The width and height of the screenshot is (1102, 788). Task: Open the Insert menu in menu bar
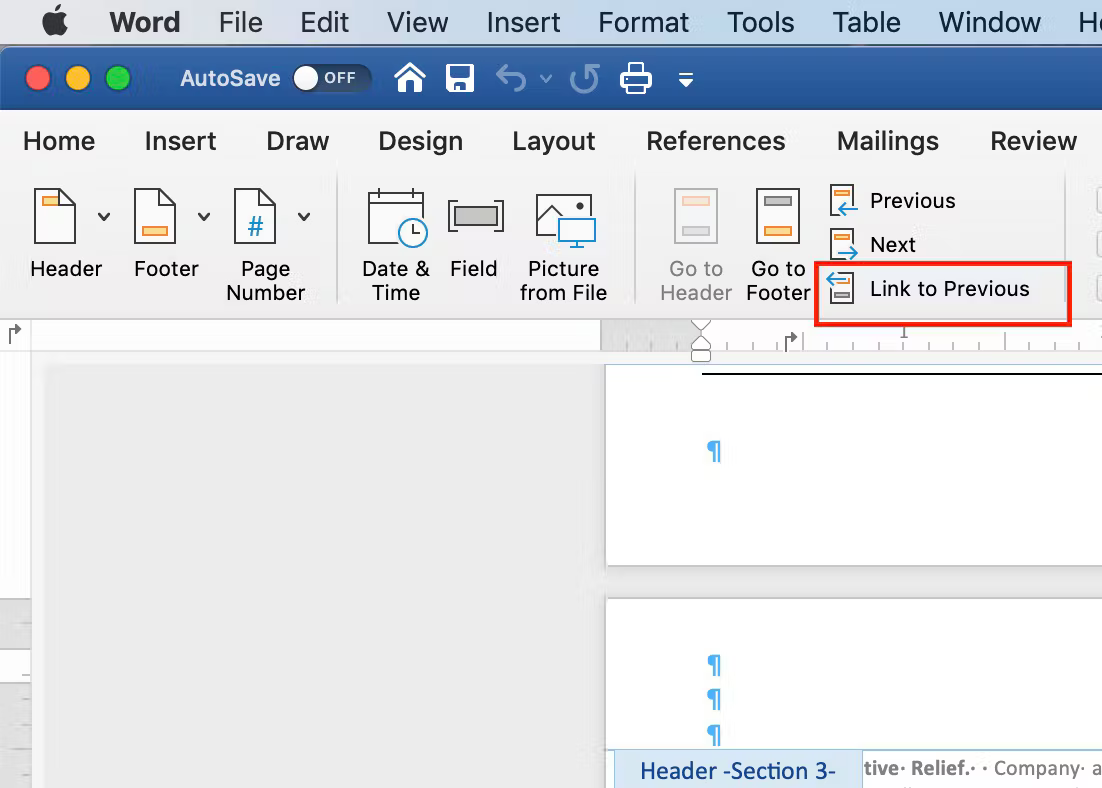(524, 22)
